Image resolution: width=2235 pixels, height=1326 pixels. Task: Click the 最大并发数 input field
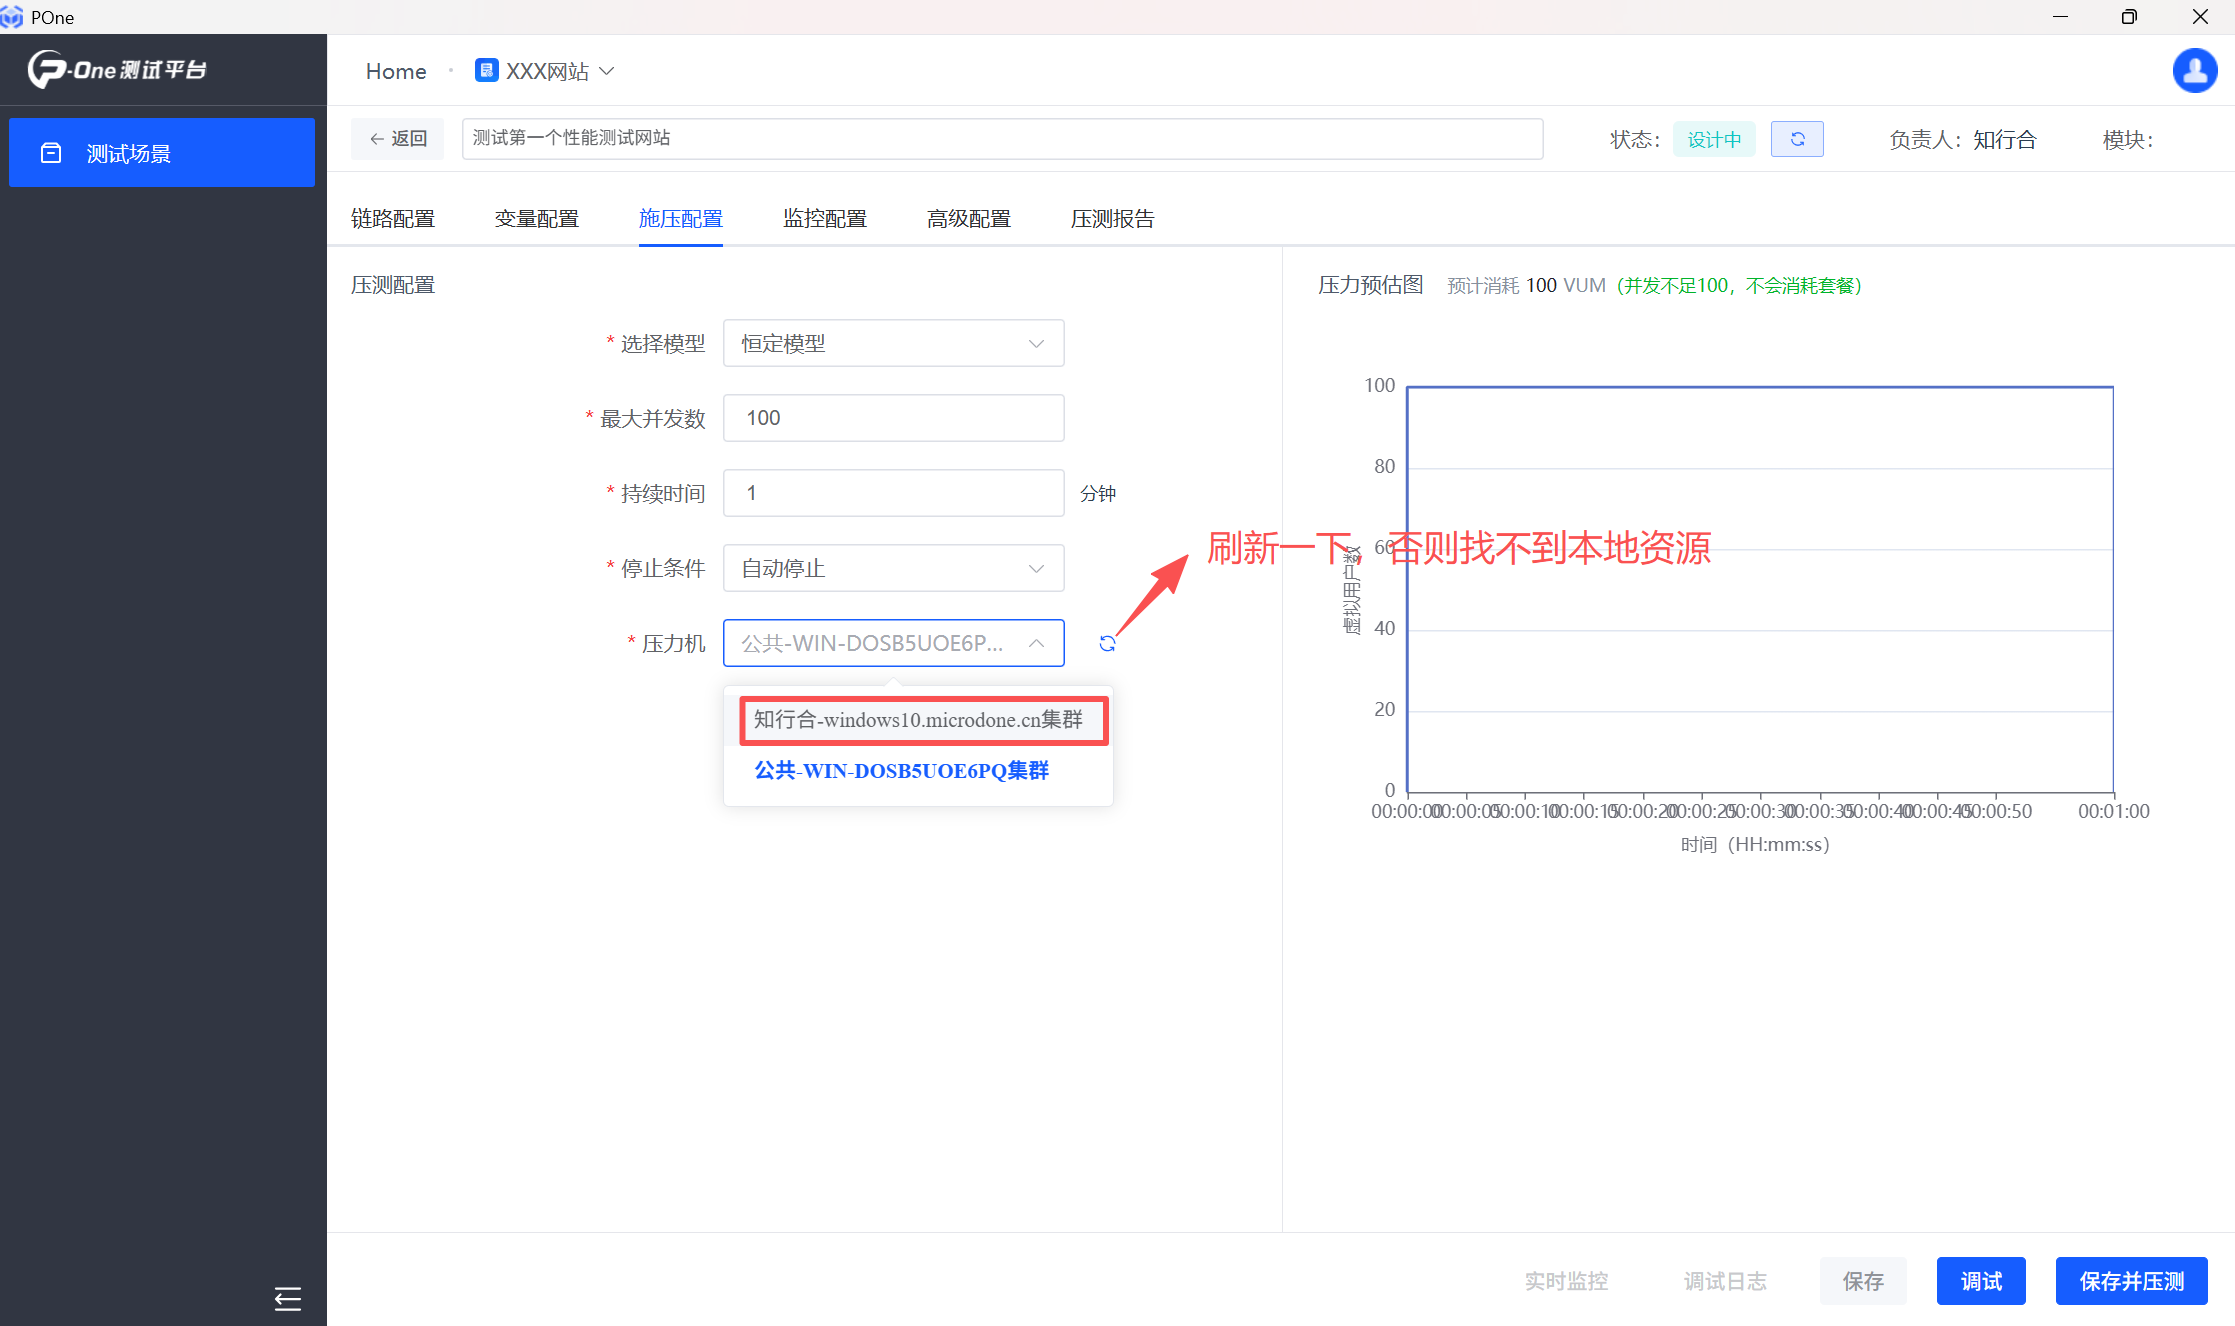(893, 419)
